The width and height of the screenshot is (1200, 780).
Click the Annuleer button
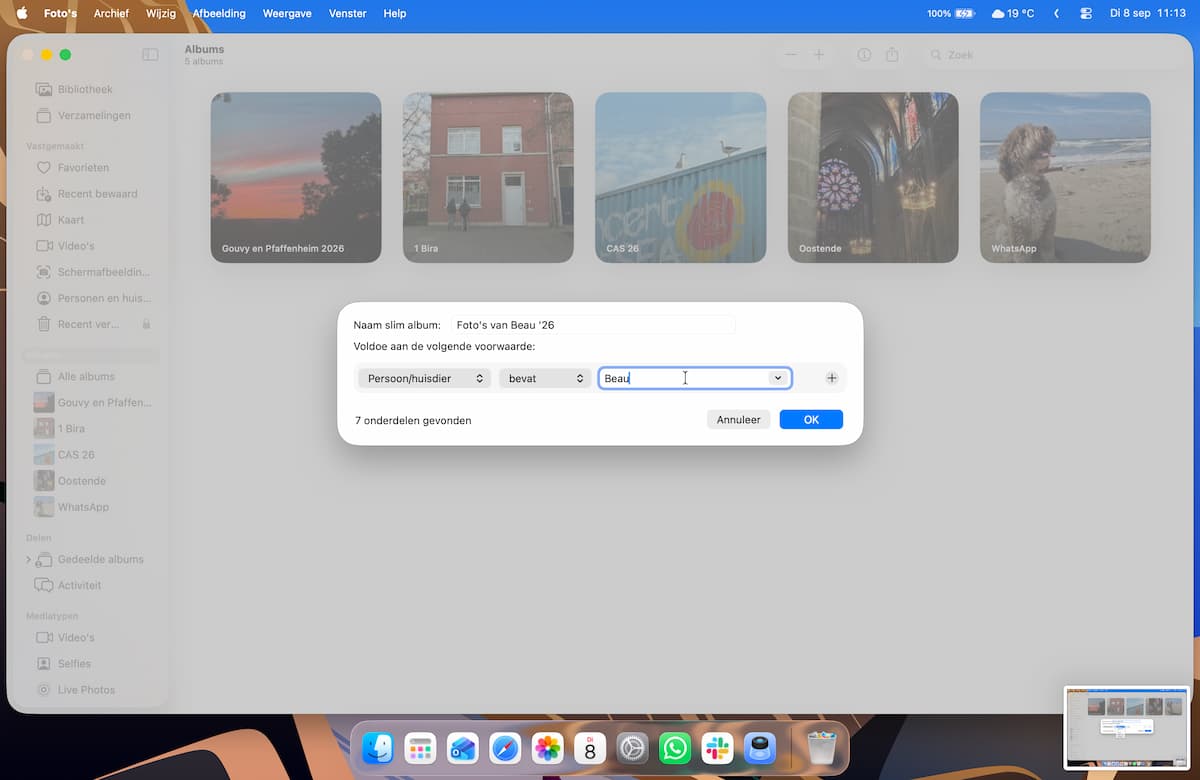739,420
